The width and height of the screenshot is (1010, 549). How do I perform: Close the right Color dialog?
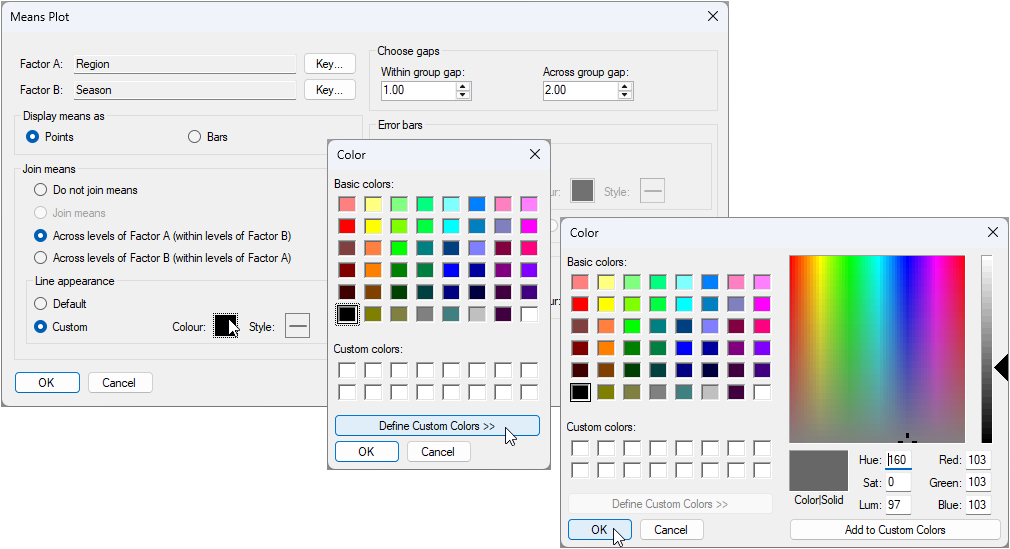[x=993, y=232]
